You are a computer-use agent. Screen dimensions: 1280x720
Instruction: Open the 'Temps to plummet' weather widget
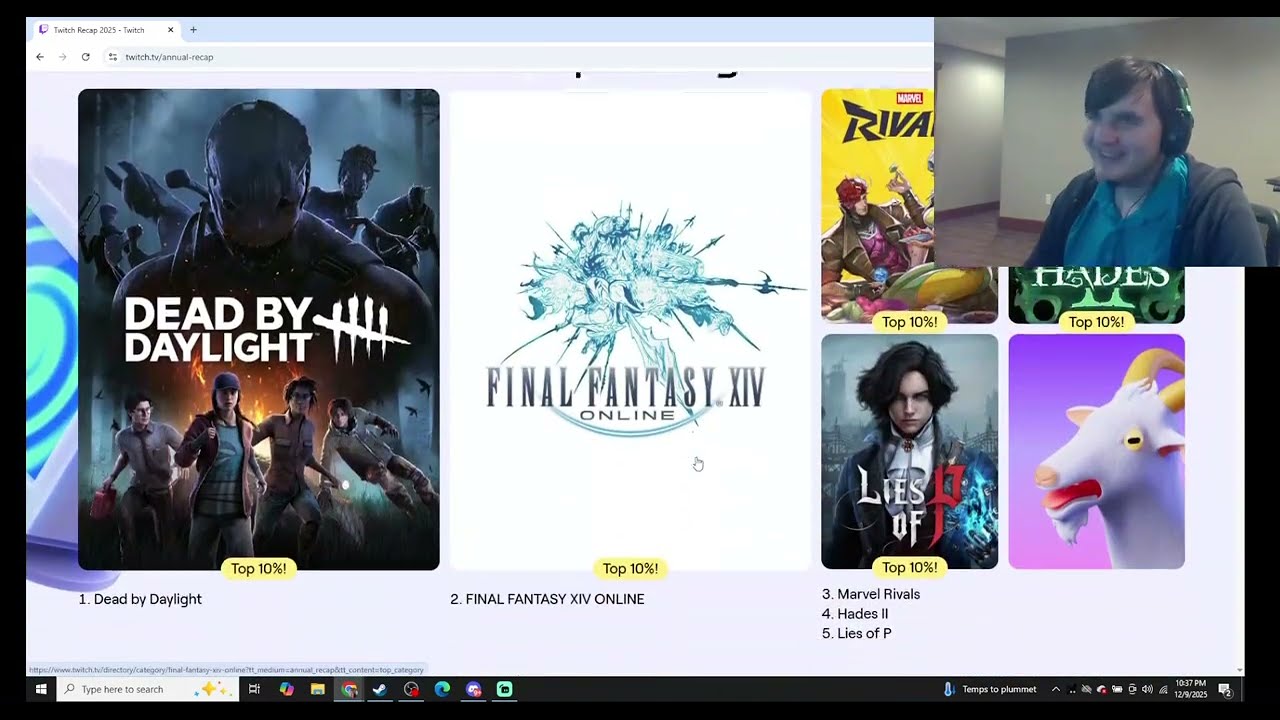click(990, 689)
